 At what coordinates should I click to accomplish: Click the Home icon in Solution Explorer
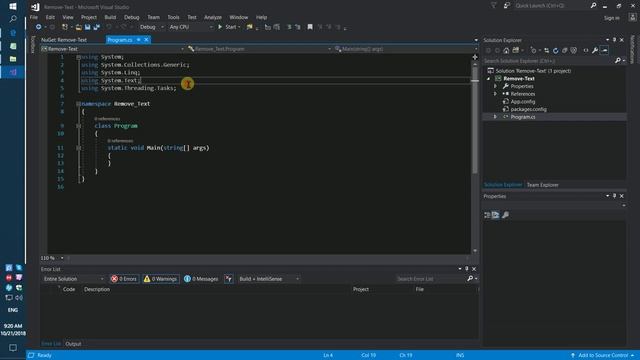pos(506,50)
